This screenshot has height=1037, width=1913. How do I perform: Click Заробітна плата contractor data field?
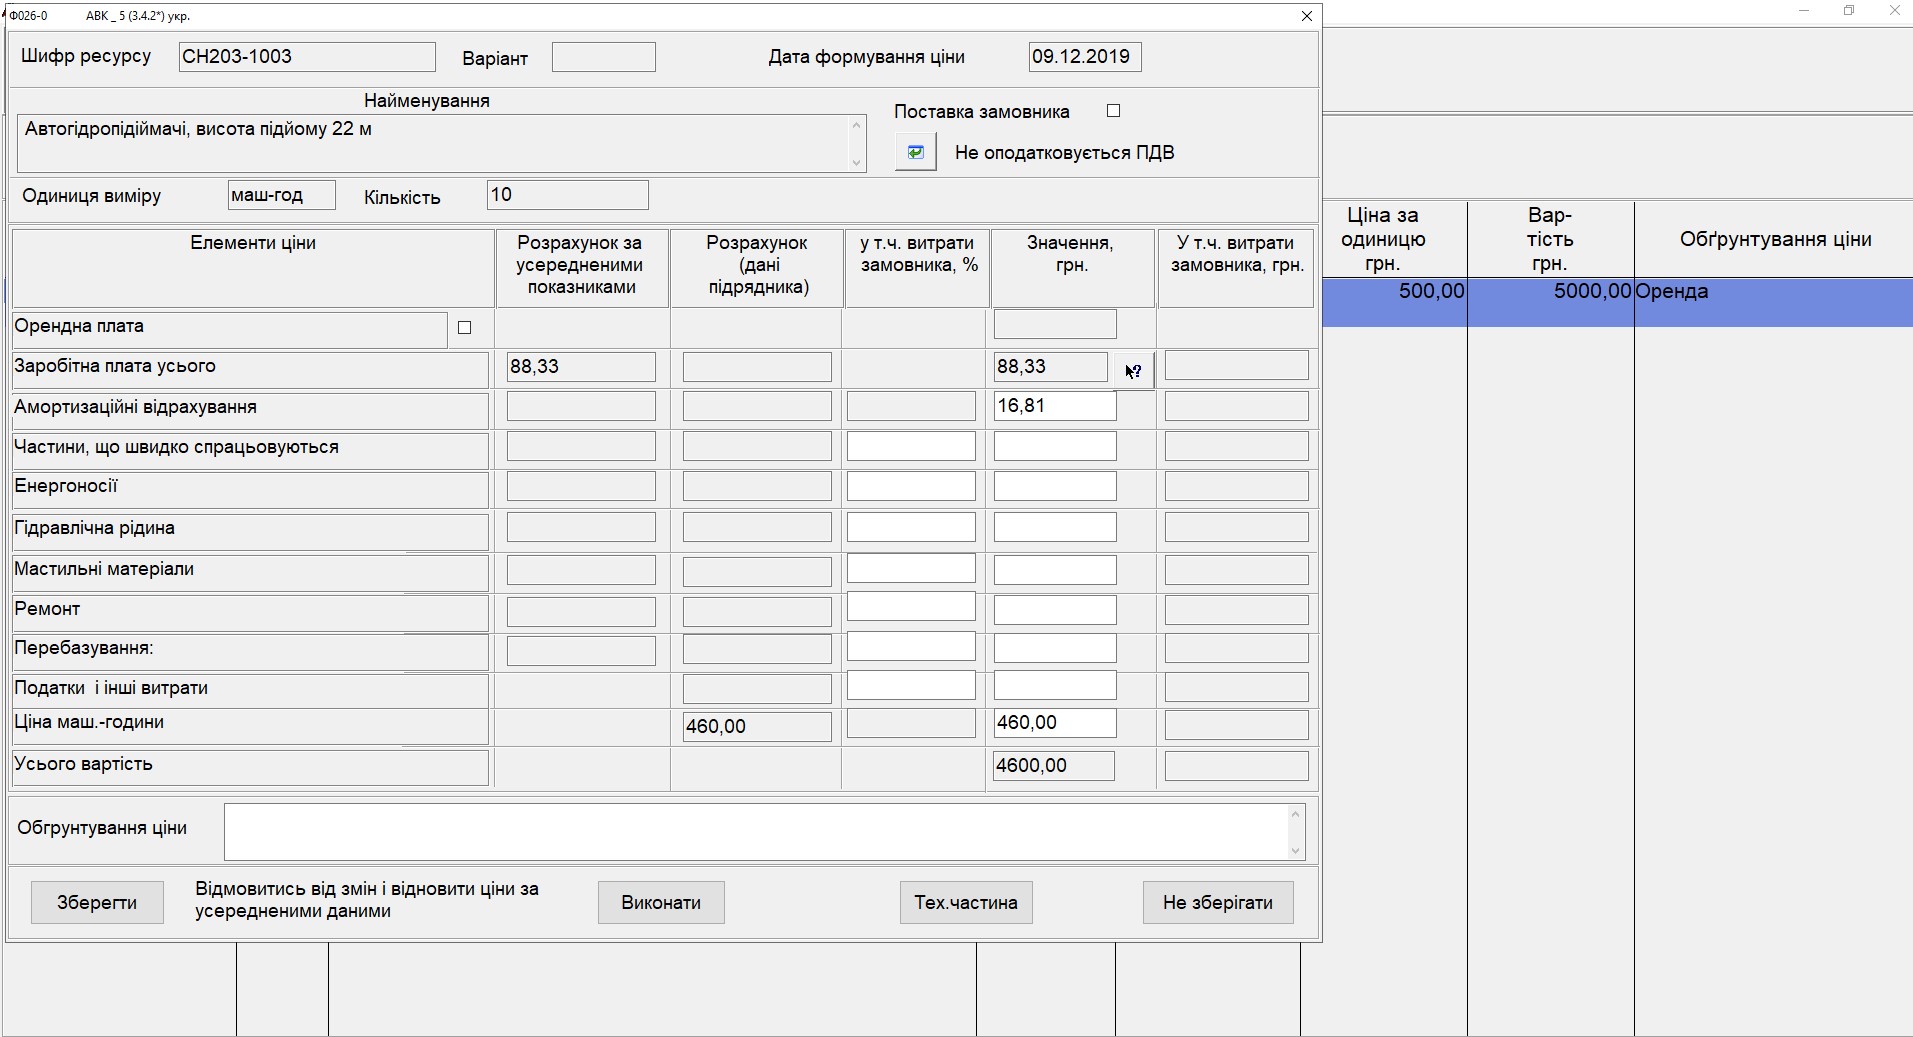pos(757,367)
